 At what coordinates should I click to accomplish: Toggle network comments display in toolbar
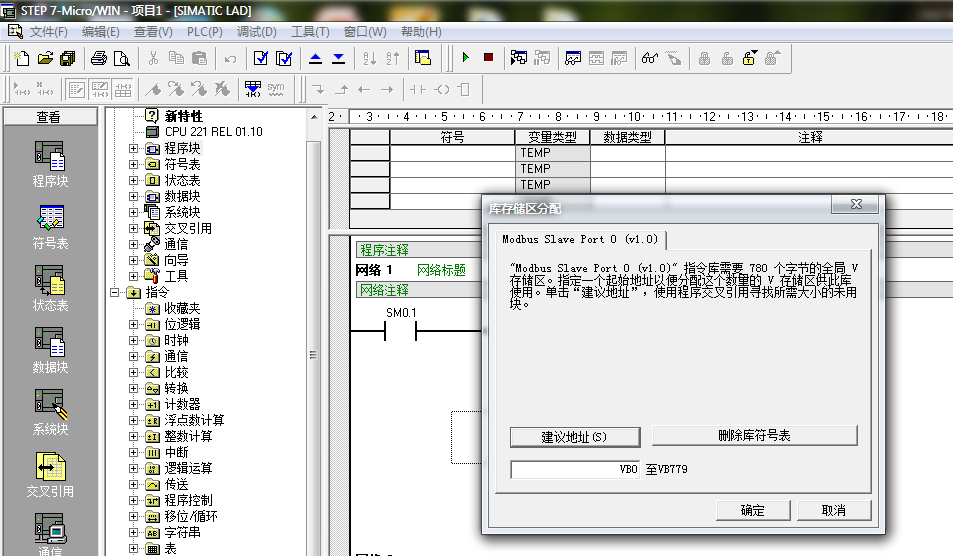(100, 89)
